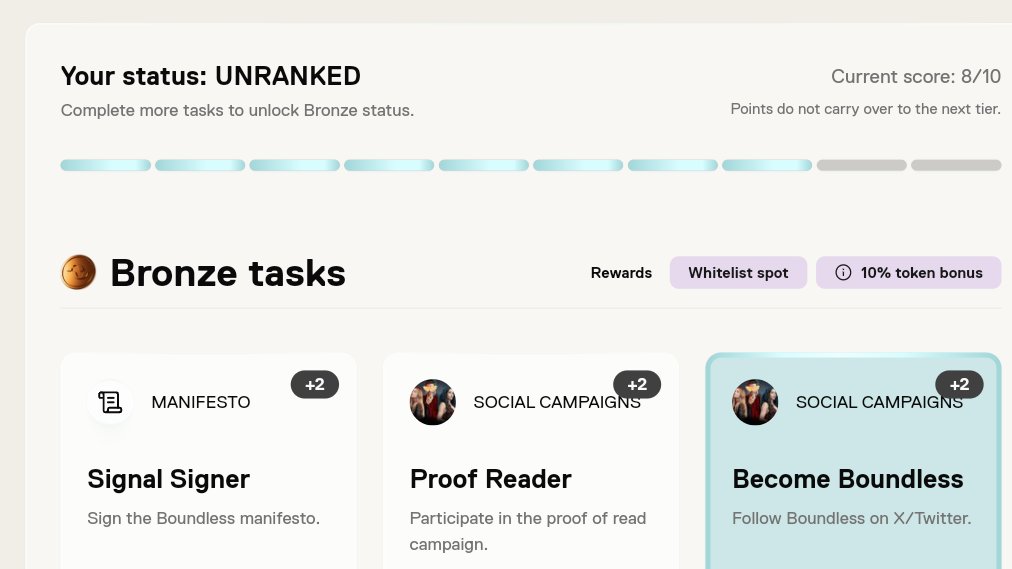Screen dimensions: 1012x569
Task: Click SOCIAL CAMPAIGNS label on Proof Reader card
Action: [556, 402]
